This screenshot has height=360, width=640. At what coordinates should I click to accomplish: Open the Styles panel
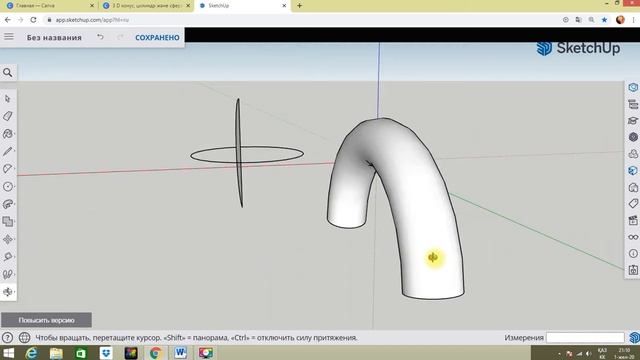coord(633,171)
